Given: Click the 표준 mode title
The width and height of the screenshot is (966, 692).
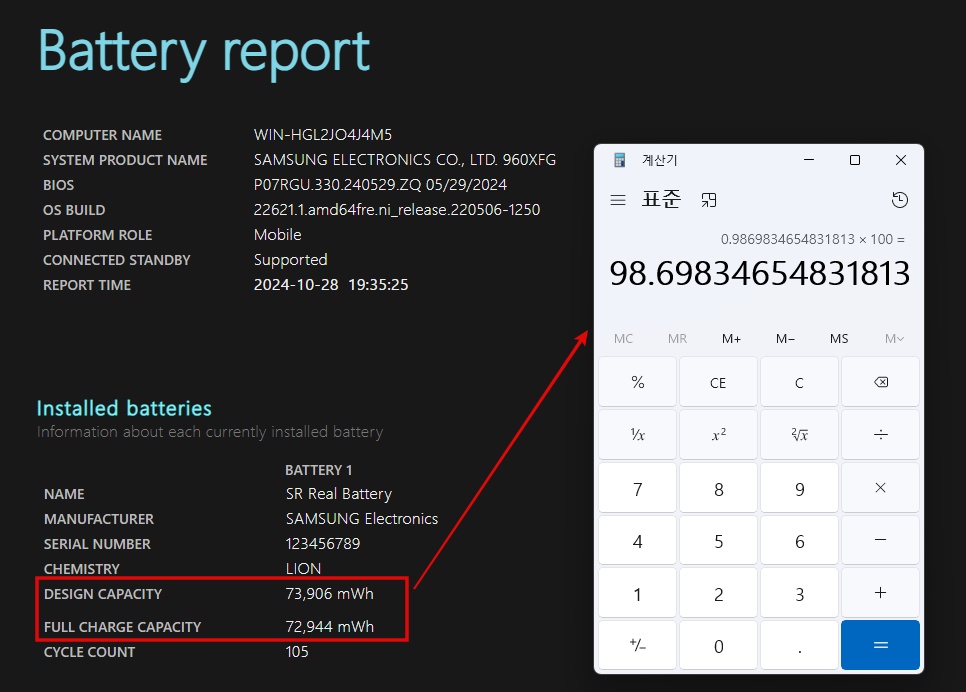Looking at the screenshot, I should coord(661,199).
